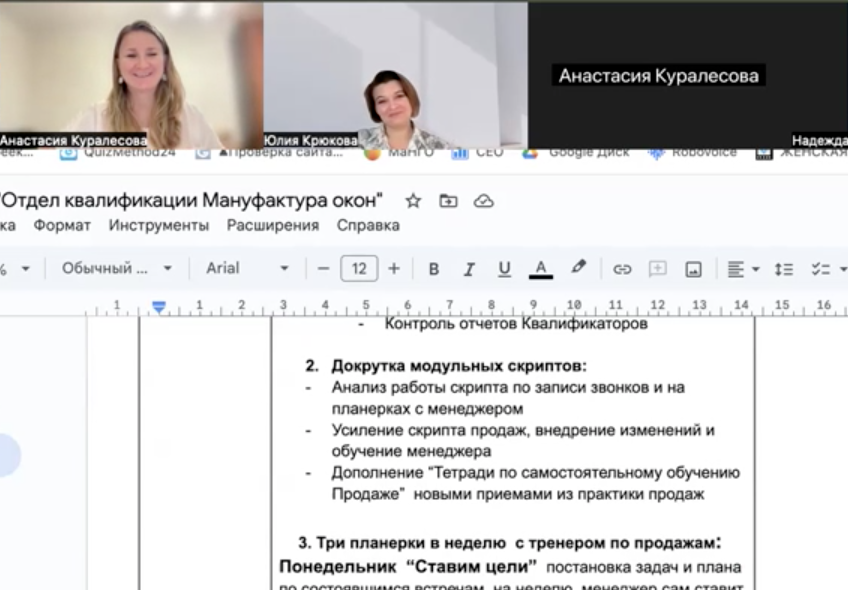The image size is (848, 590).
Task: Click the add comment icon
Action: coord(657,269)
